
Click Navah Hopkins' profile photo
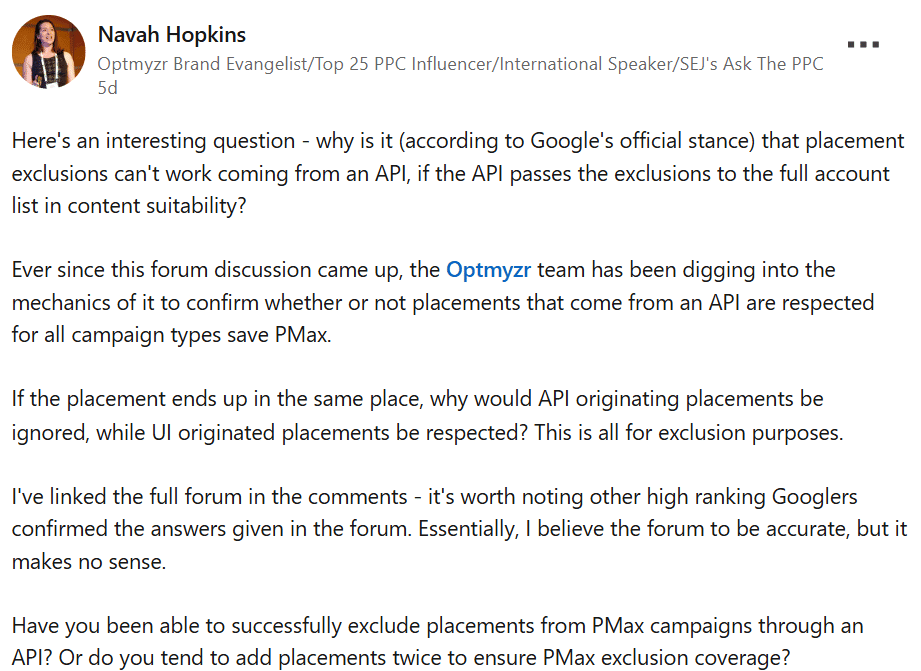(48, 51)
